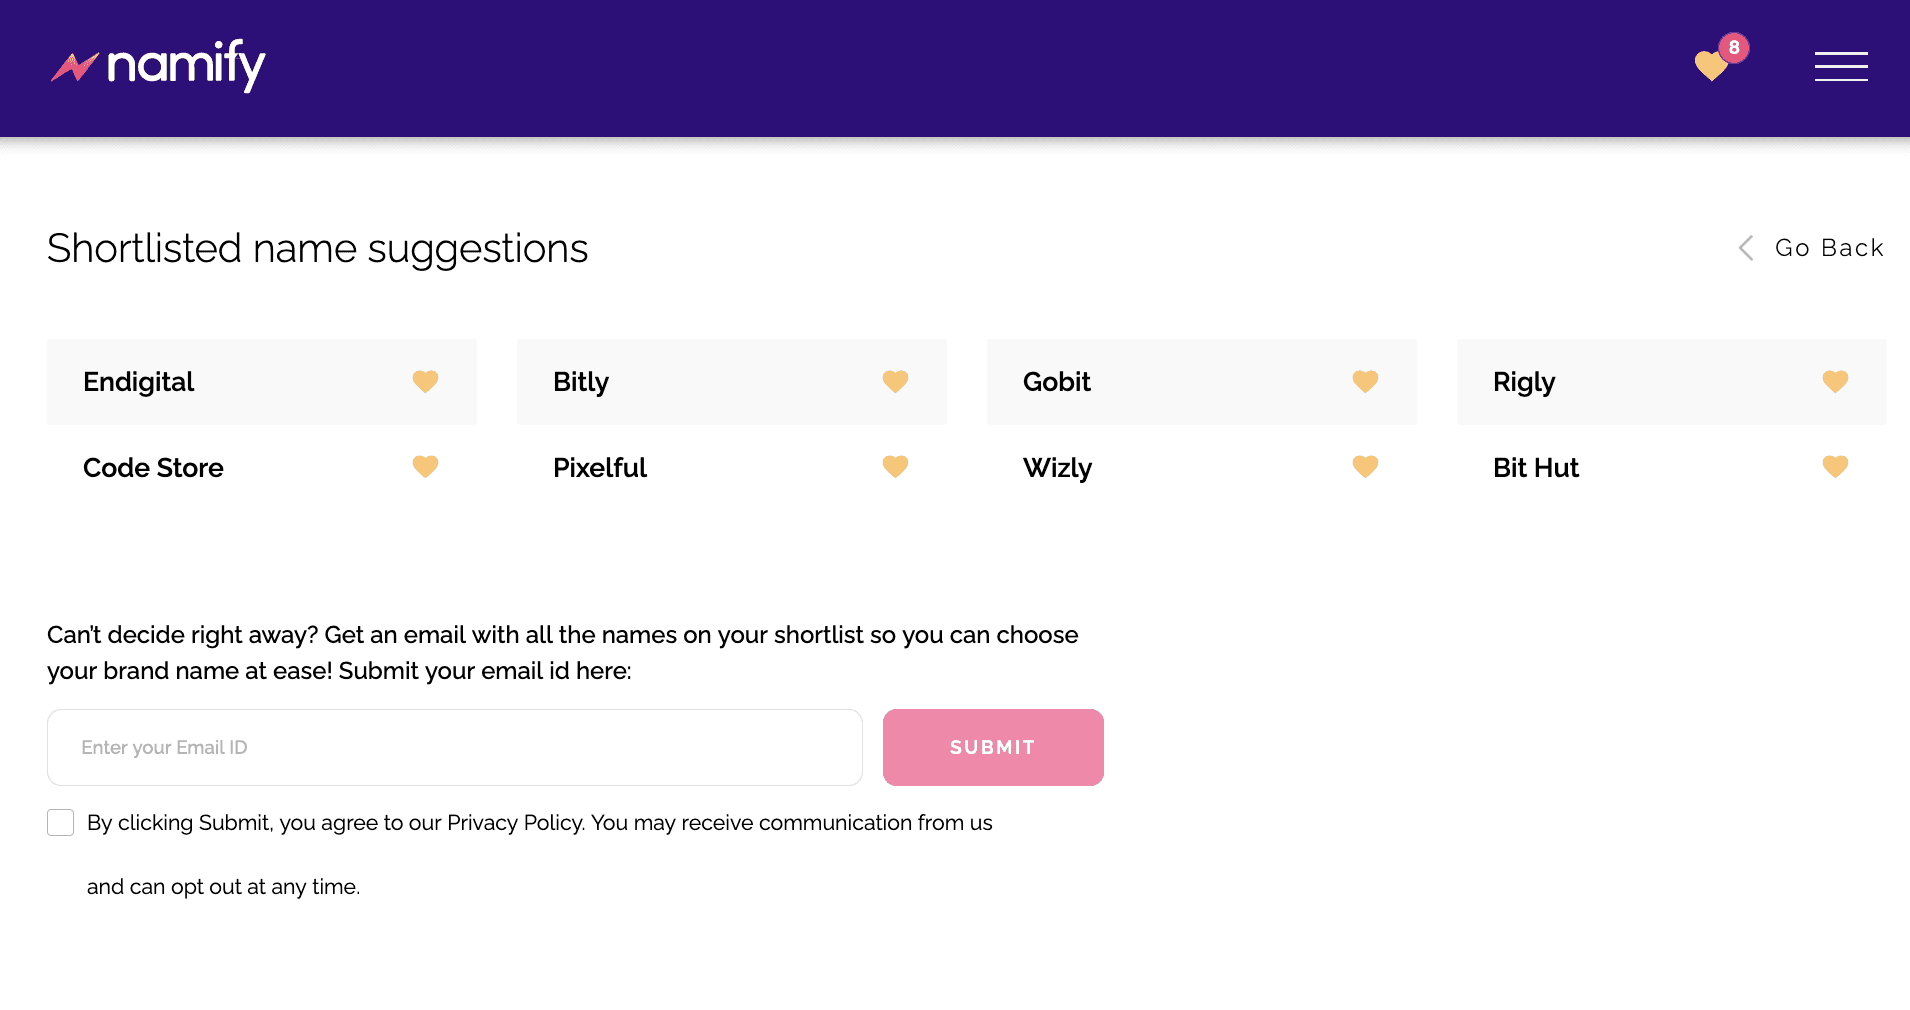Open the hamburger menu

tap(1841, 66)
